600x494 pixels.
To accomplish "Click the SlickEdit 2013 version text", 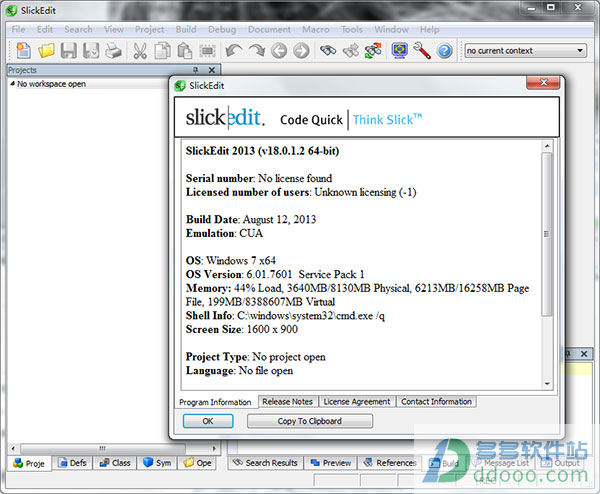I will pyautogui.click(x=262, y=151).
